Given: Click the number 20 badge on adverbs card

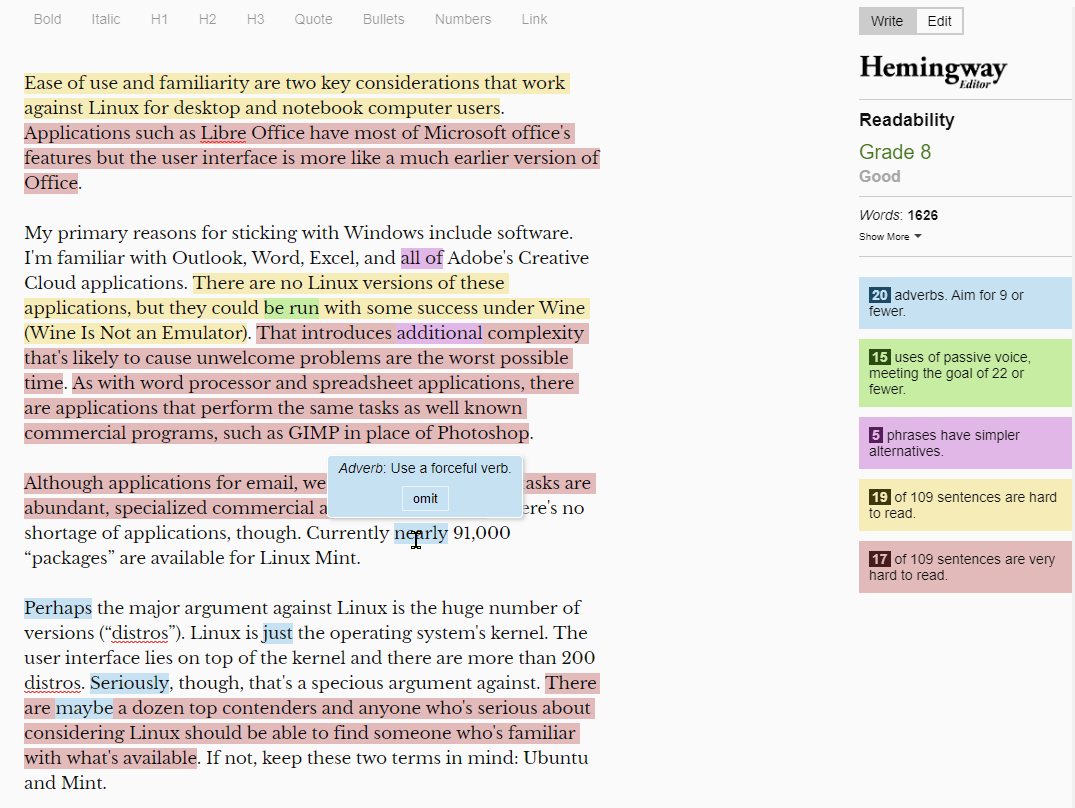Looking at the screenshot, I should click(x=880, y=295).
